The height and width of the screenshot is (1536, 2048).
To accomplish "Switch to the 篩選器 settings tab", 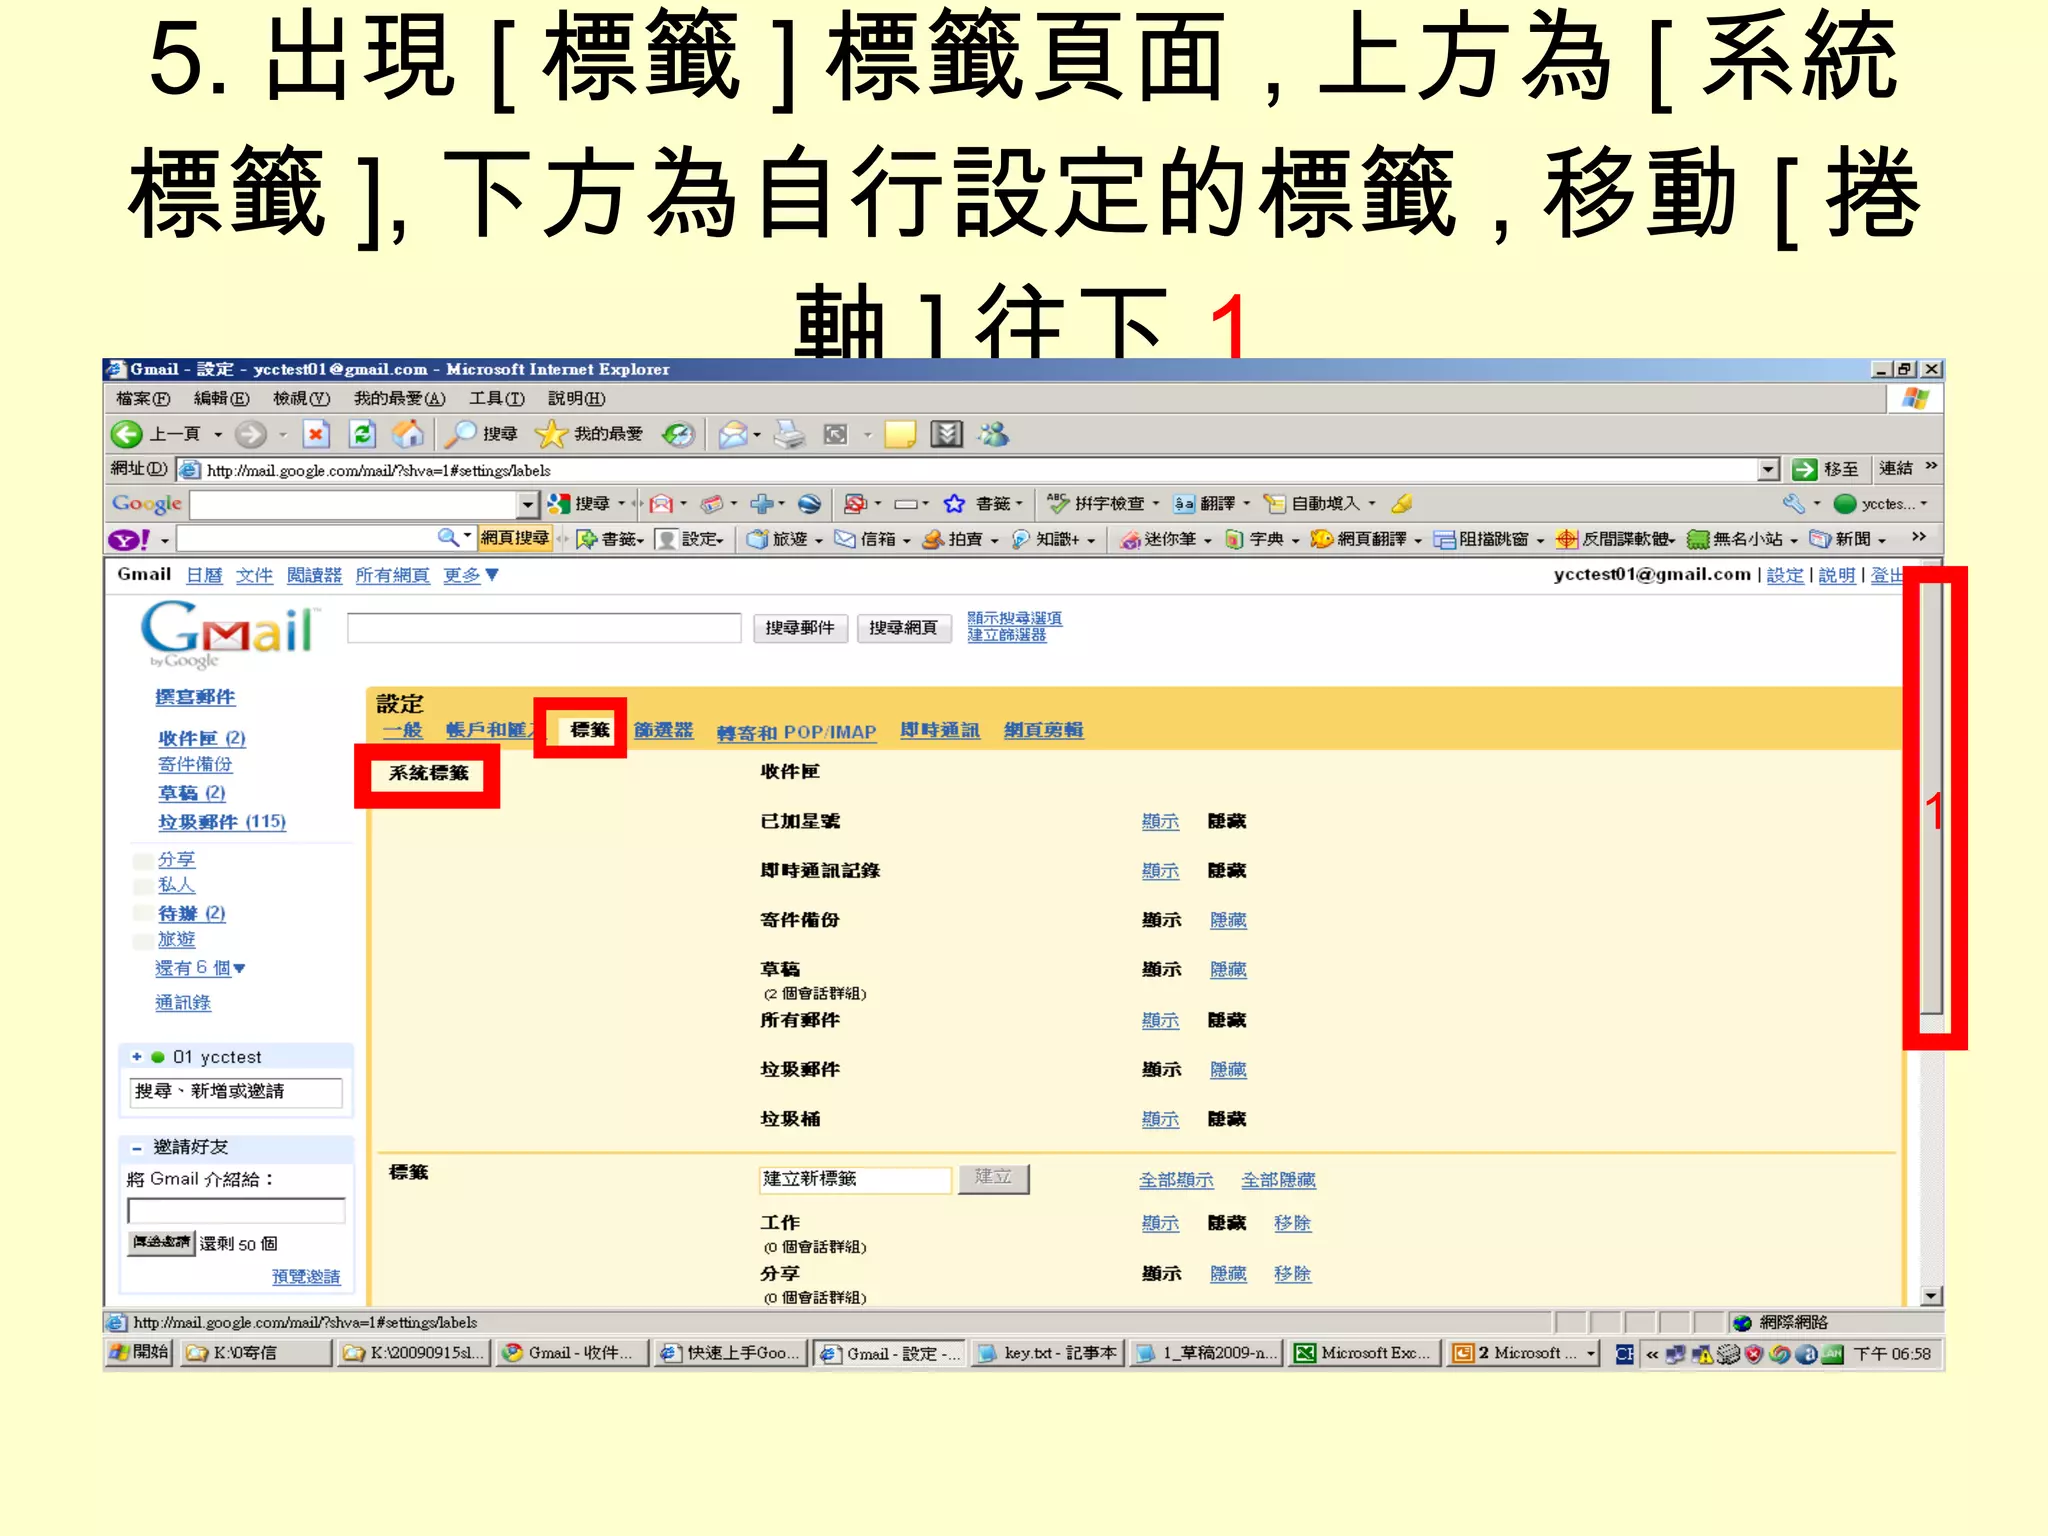I will [663, 730].
